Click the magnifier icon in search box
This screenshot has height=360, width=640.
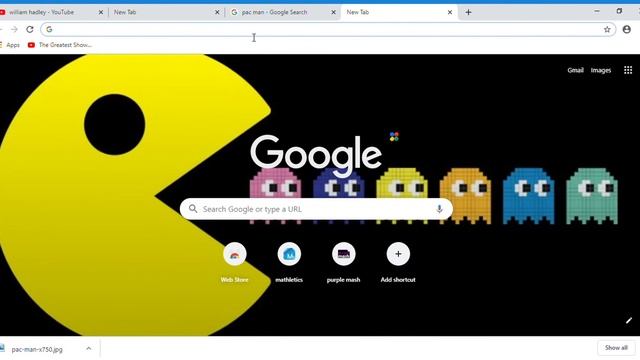pos(193,209)
